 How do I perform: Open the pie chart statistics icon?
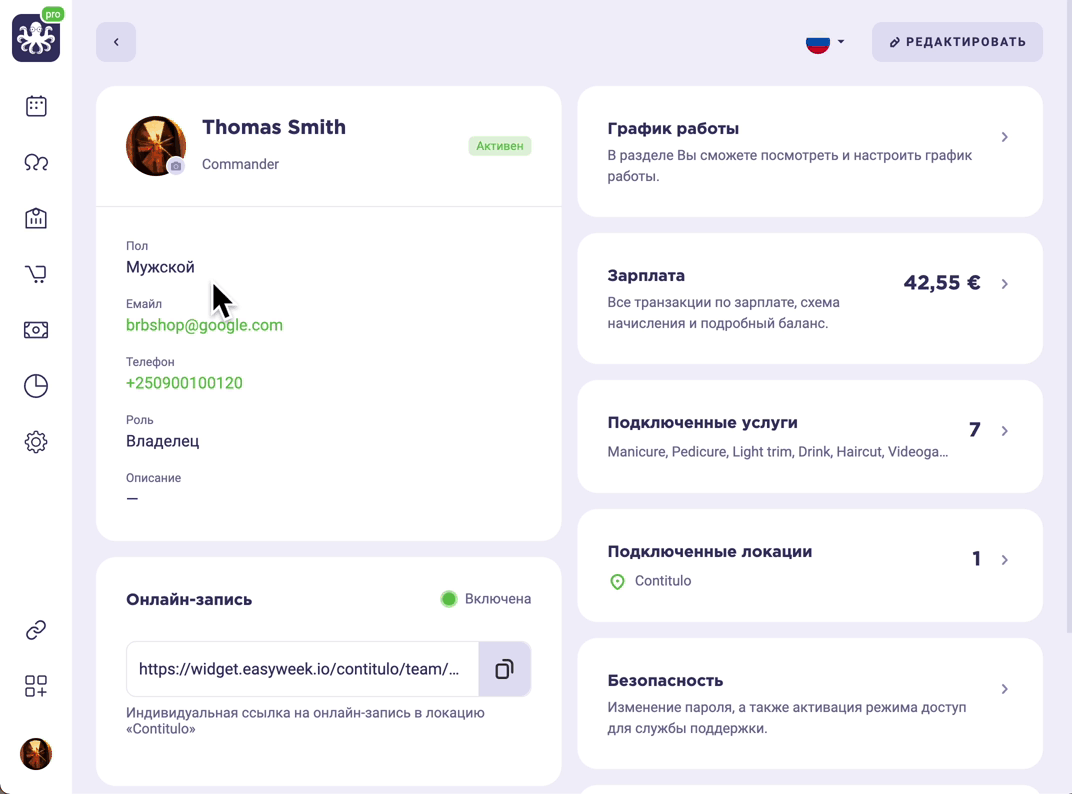pyautogui.click(x=36, y=386)
